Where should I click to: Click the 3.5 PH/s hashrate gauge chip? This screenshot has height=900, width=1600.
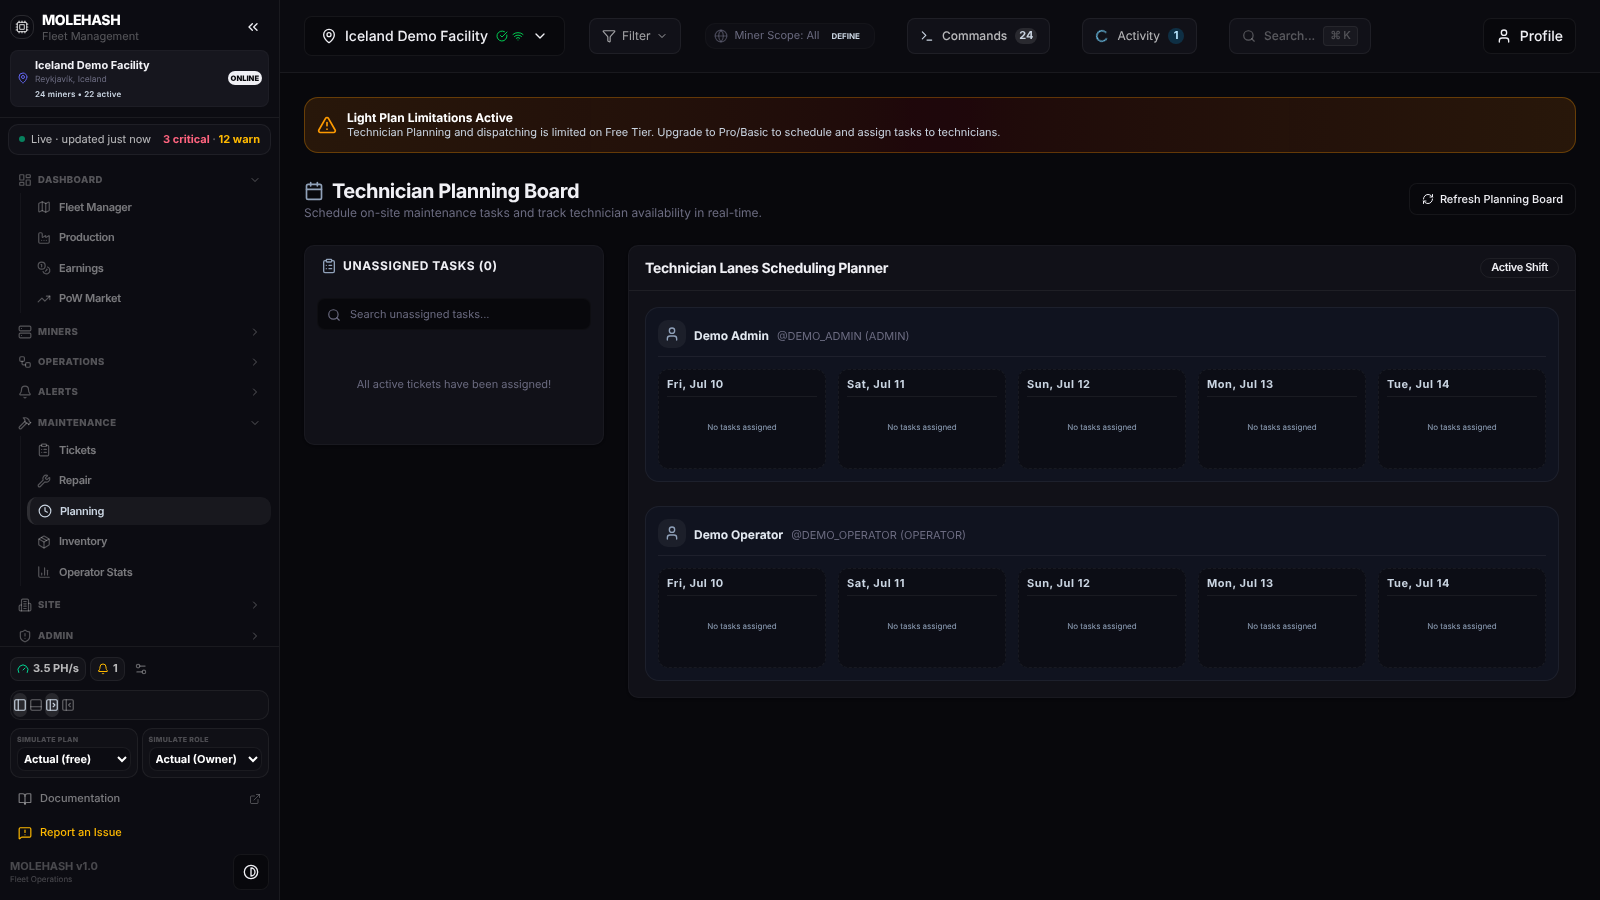point(48,669)
